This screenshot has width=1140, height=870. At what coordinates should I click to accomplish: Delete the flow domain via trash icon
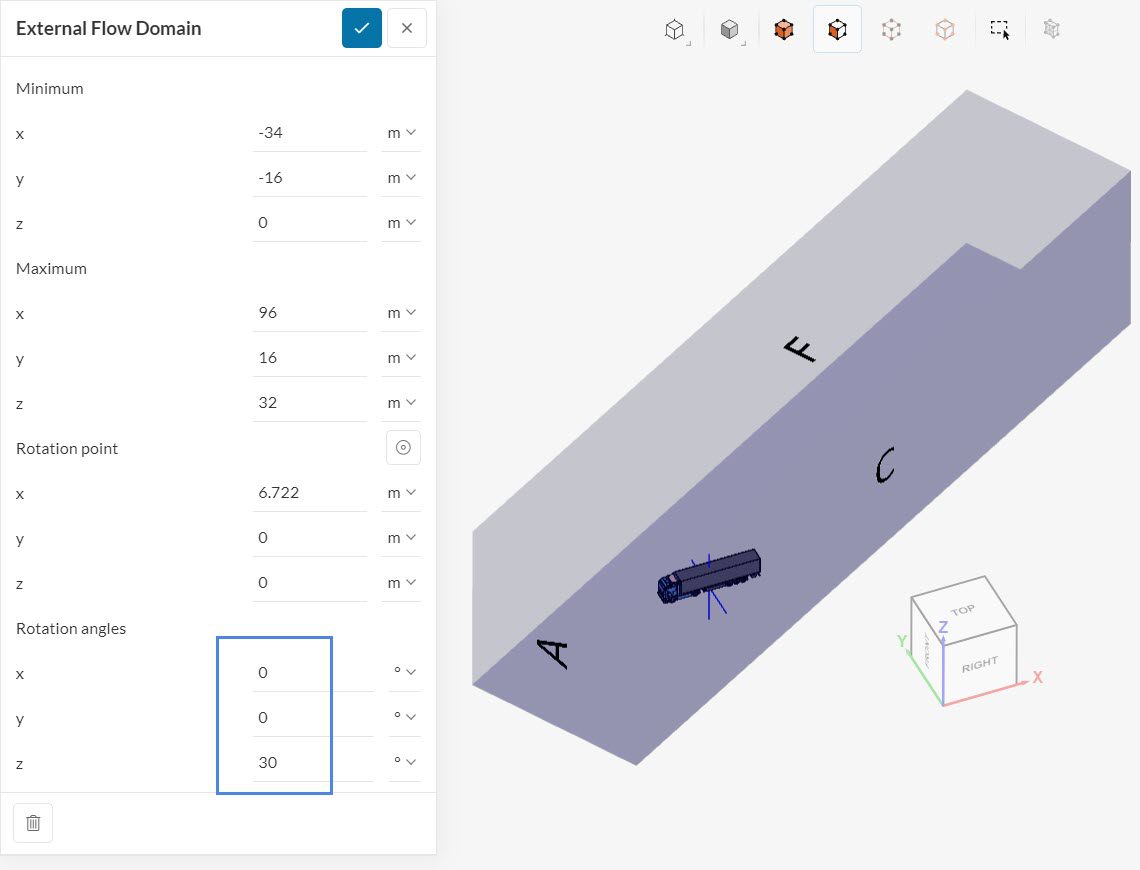pos(33,823)
